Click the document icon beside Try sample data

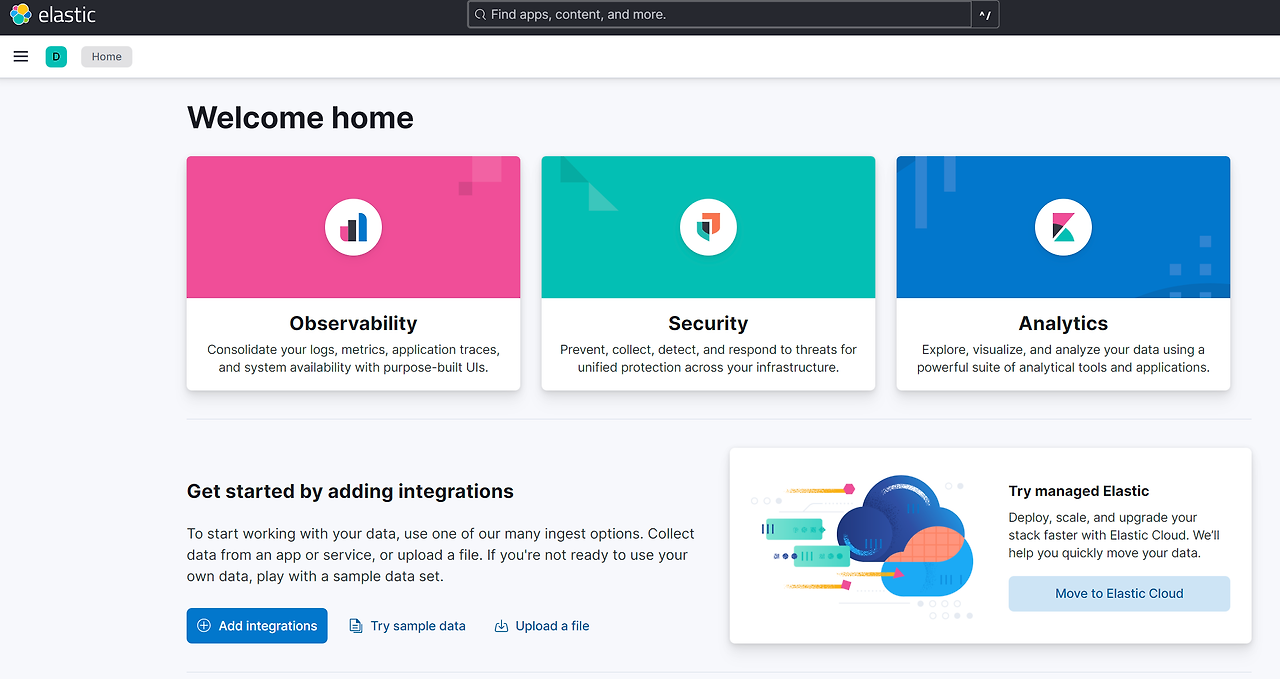tap(355, 626)
